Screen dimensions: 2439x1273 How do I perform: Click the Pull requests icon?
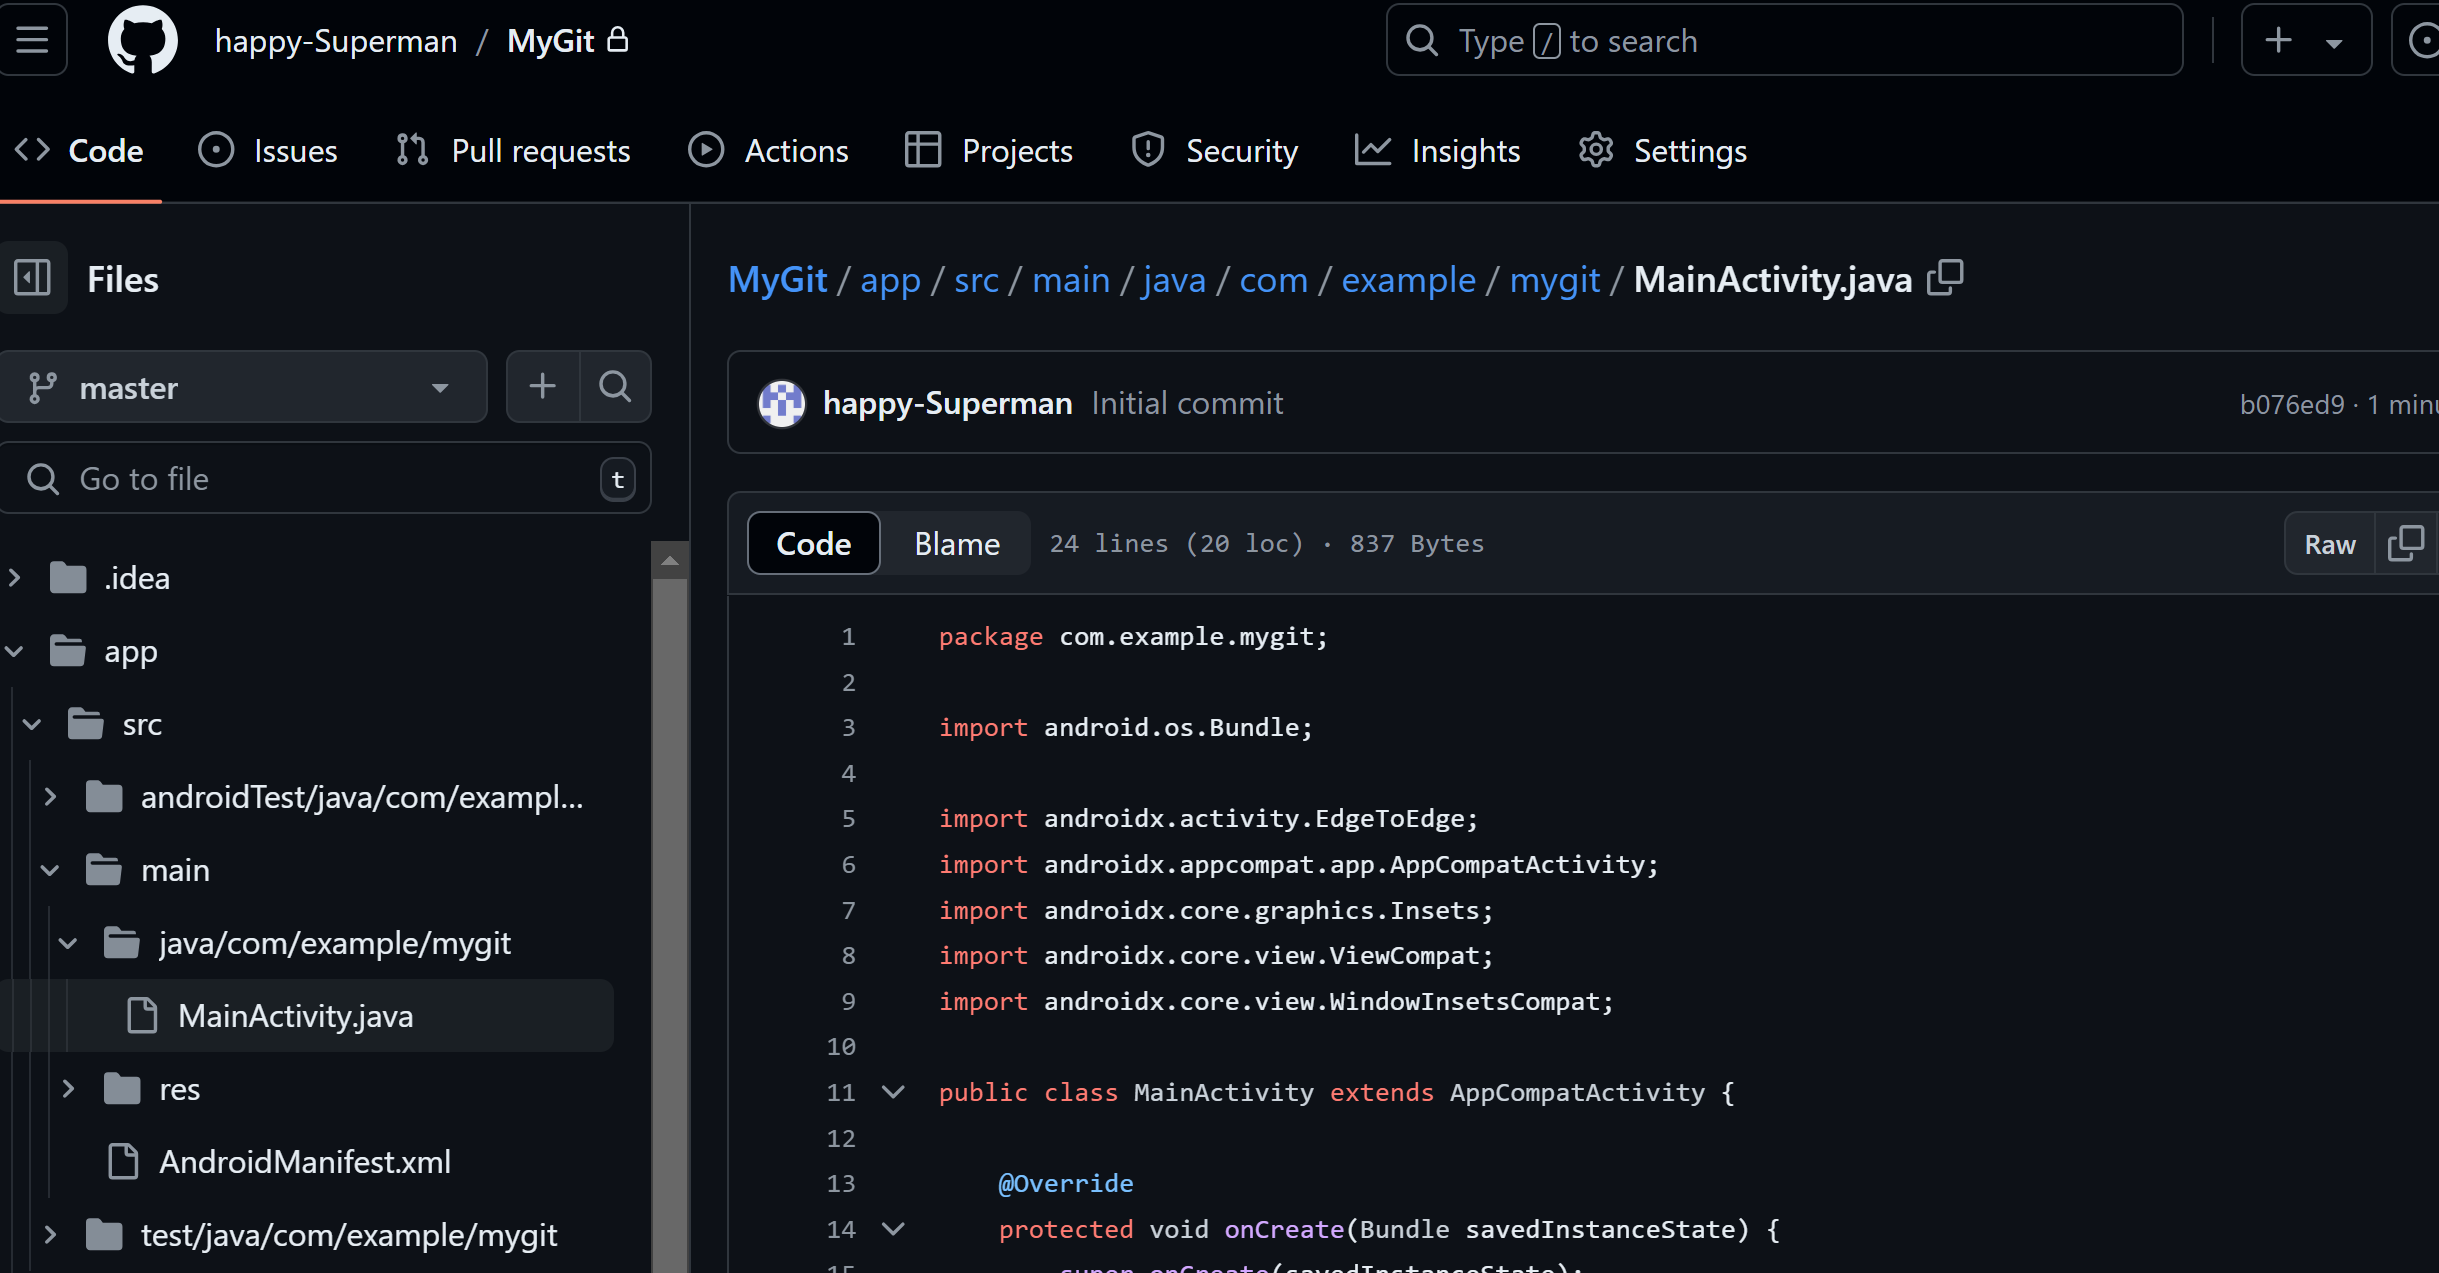tap(412, 150)
